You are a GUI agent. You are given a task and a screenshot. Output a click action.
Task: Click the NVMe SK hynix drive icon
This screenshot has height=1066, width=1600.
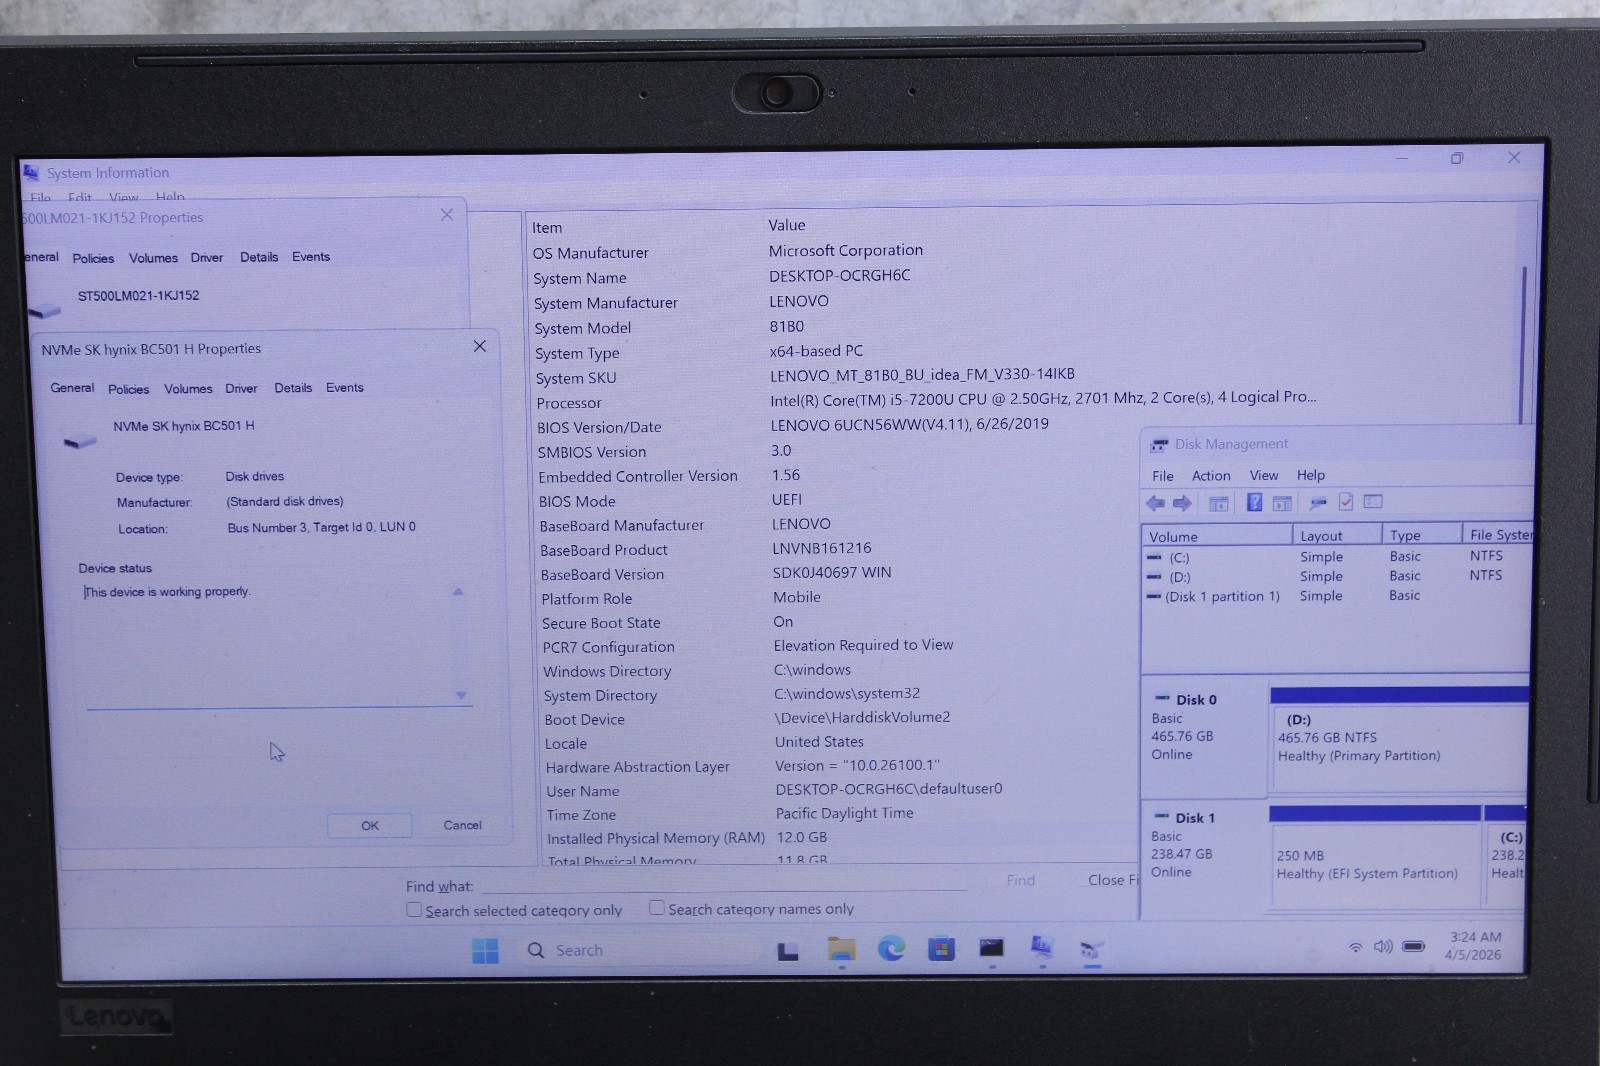(80, 441)
